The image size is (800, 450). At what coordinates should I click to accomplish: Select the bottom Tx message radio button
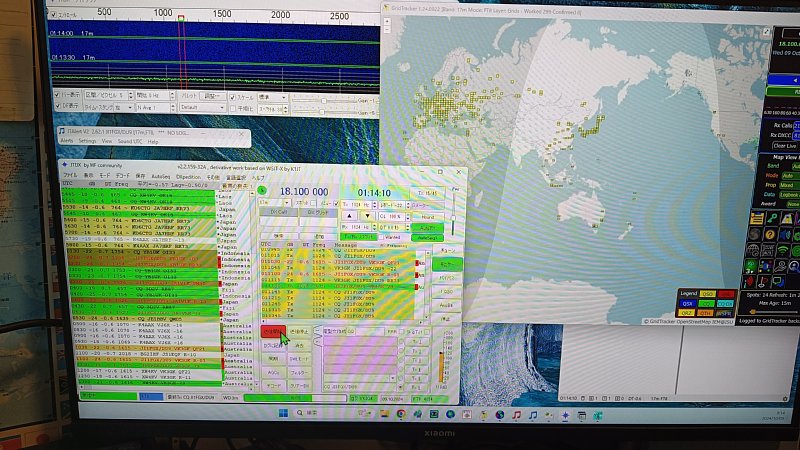point(401,387)
